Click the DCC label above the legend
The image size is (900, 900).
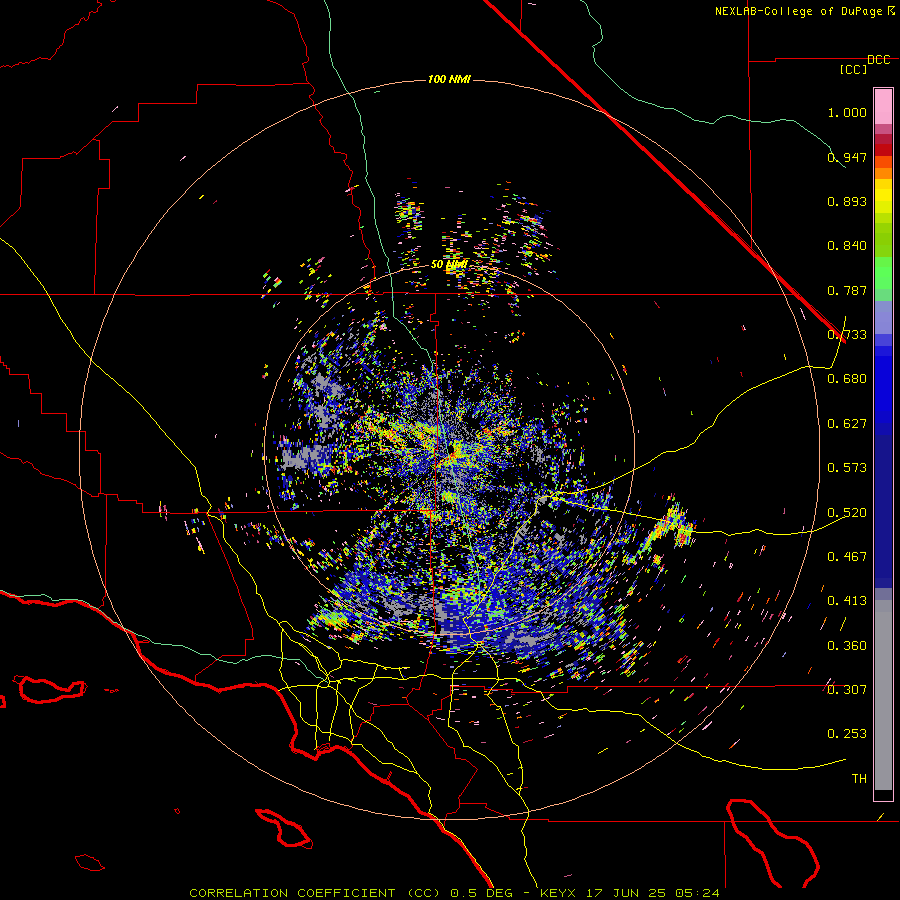pos(878,60)
